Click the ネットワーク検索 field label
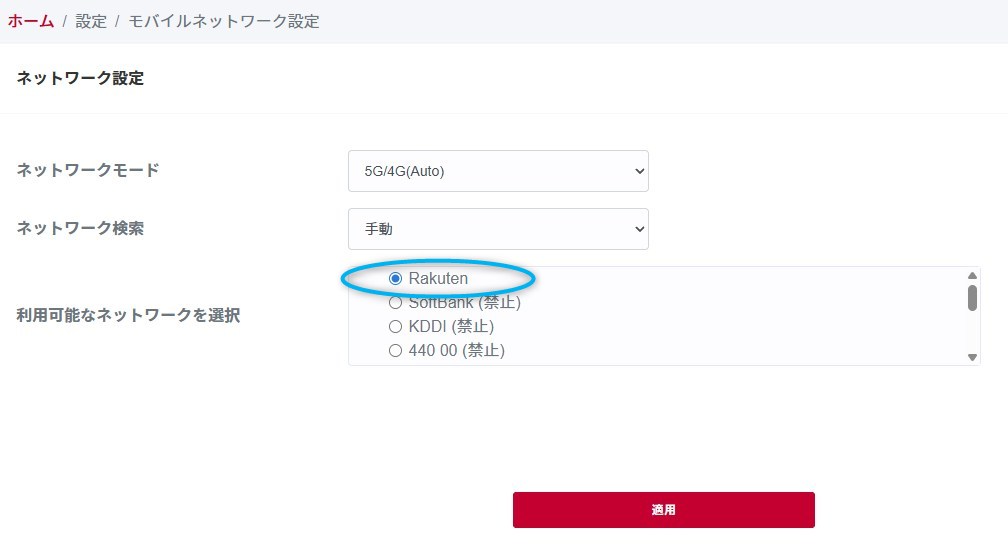 click(x=80, y=228)
